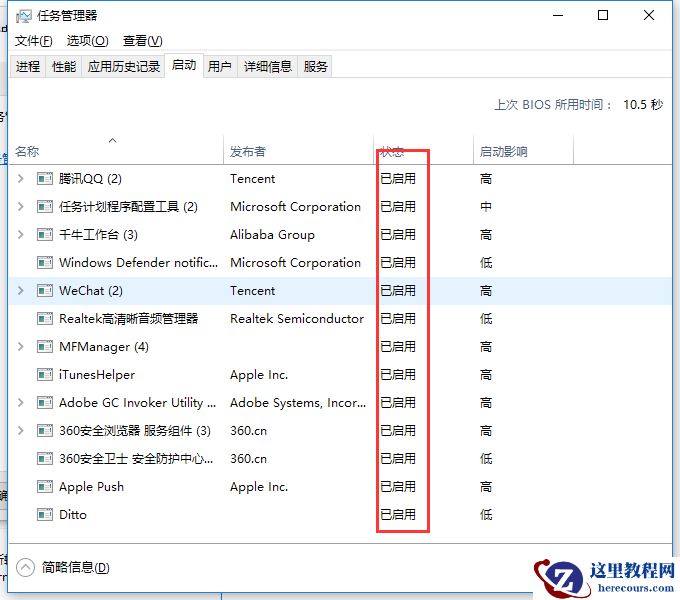The height and width of the screenshot is (600, 680).
Task: Click the 低 impact value for Windows Defender
Action: 486,263
